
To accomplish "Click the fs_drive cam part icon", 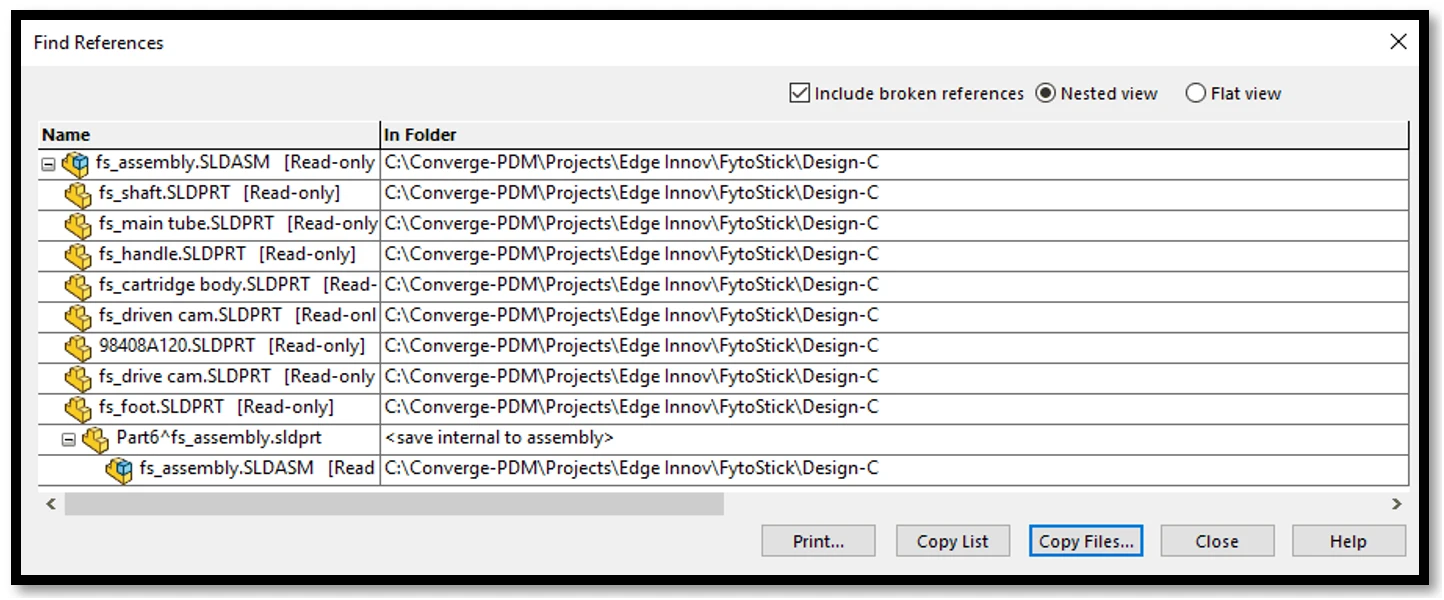I will click(78, 378).
